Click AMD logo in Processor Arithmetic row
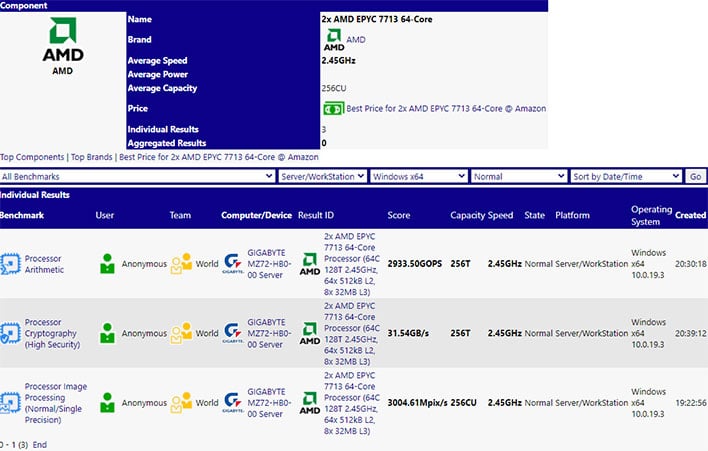Image resolution: width=708 pixels, height=451 pixels. point(310,264)
